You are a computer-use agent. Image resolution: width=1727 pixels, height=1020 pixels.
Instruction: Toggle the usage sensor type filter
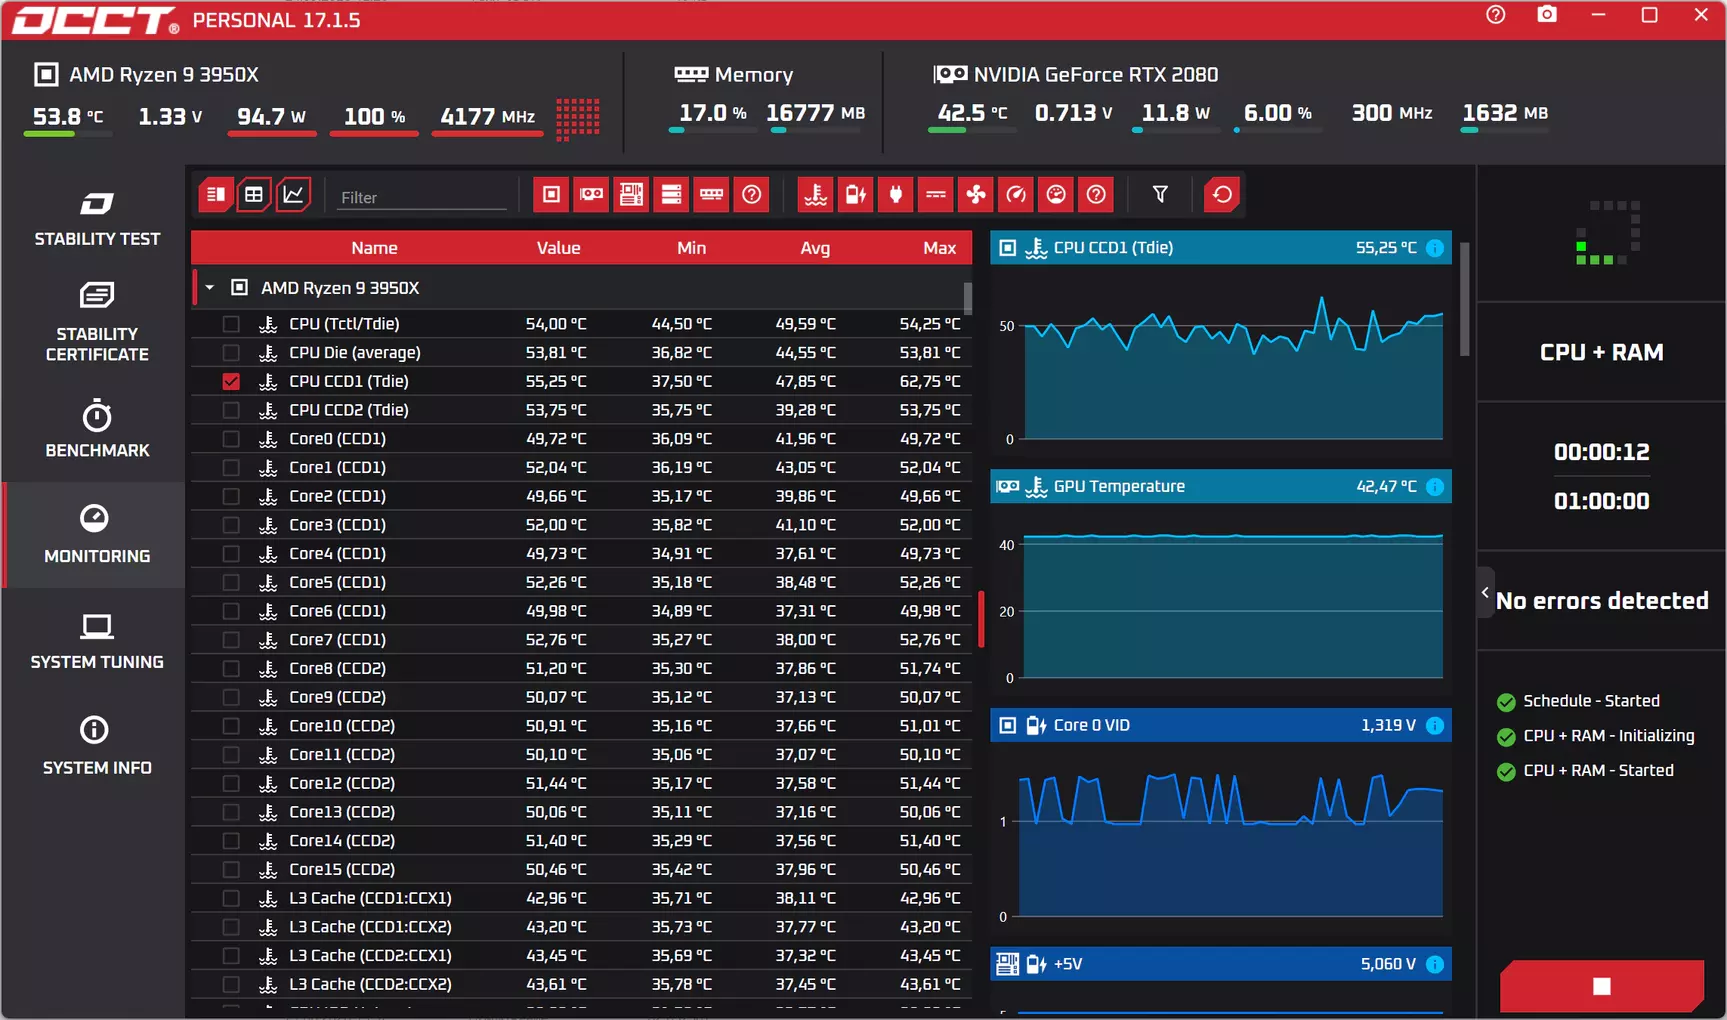pyautogui.click(x=1056, y=195)
